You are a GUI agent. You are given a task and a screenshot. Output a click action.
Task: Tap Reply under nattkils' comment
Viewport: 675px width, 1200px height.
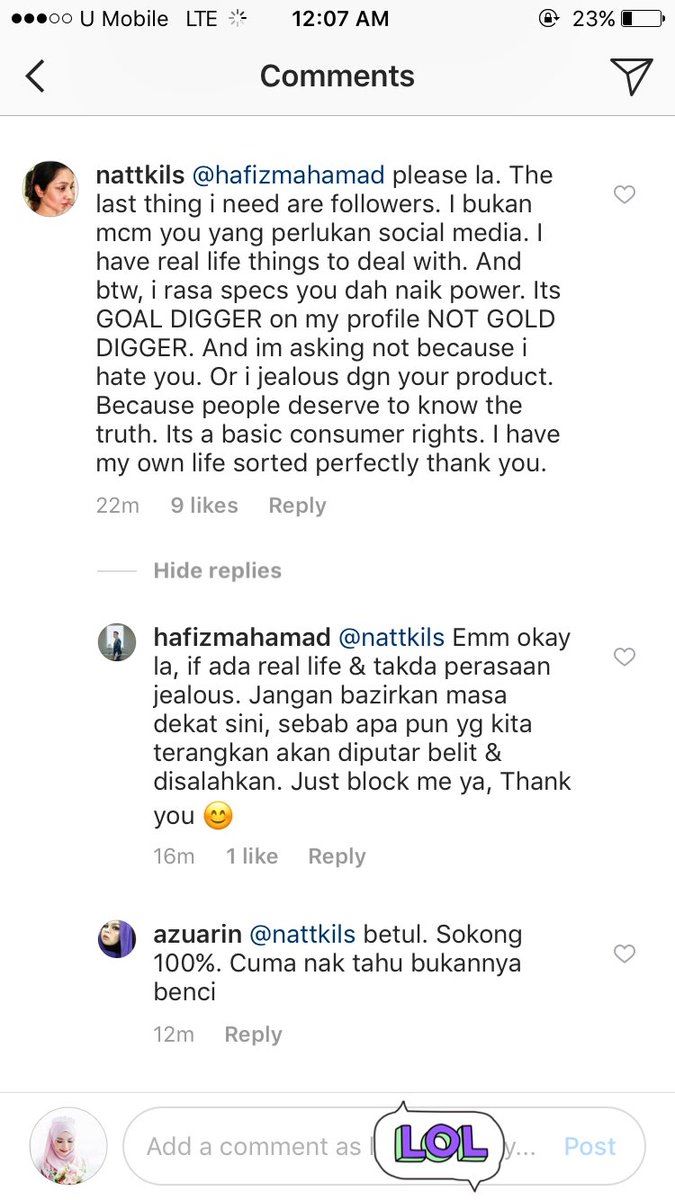tap(296, 505)
